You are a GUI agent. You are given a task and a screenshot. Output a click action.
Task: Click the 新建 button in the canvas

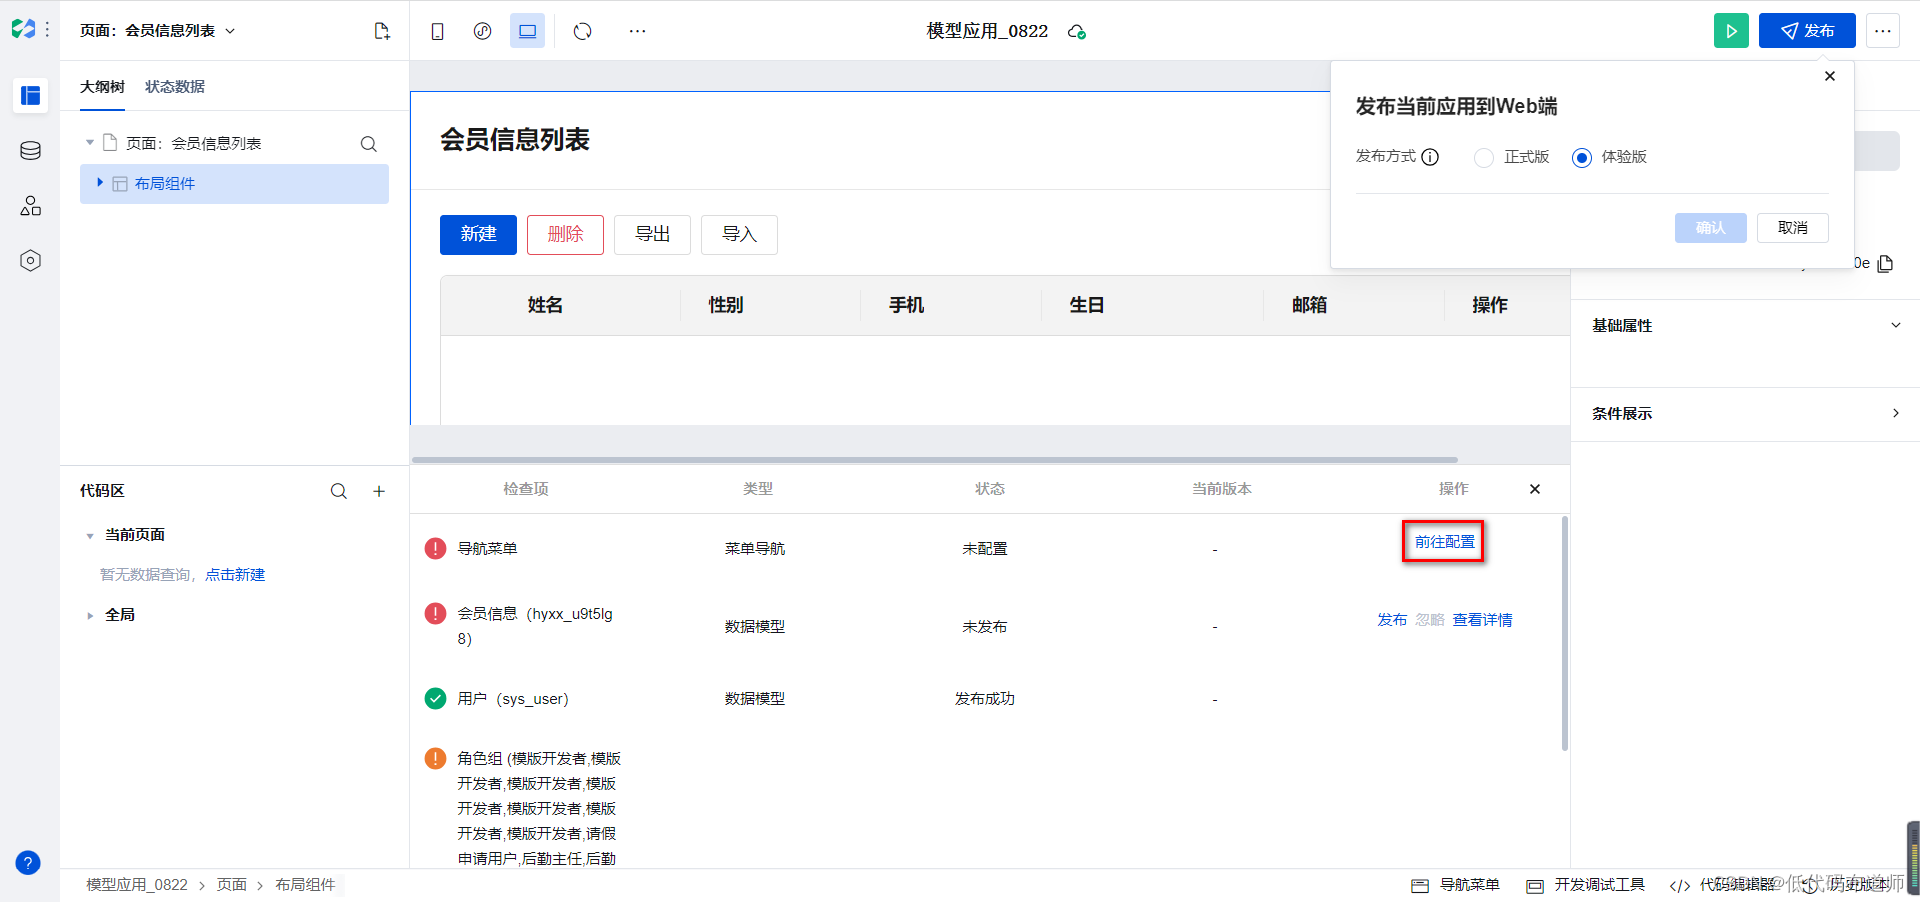[x=478, y=235]
